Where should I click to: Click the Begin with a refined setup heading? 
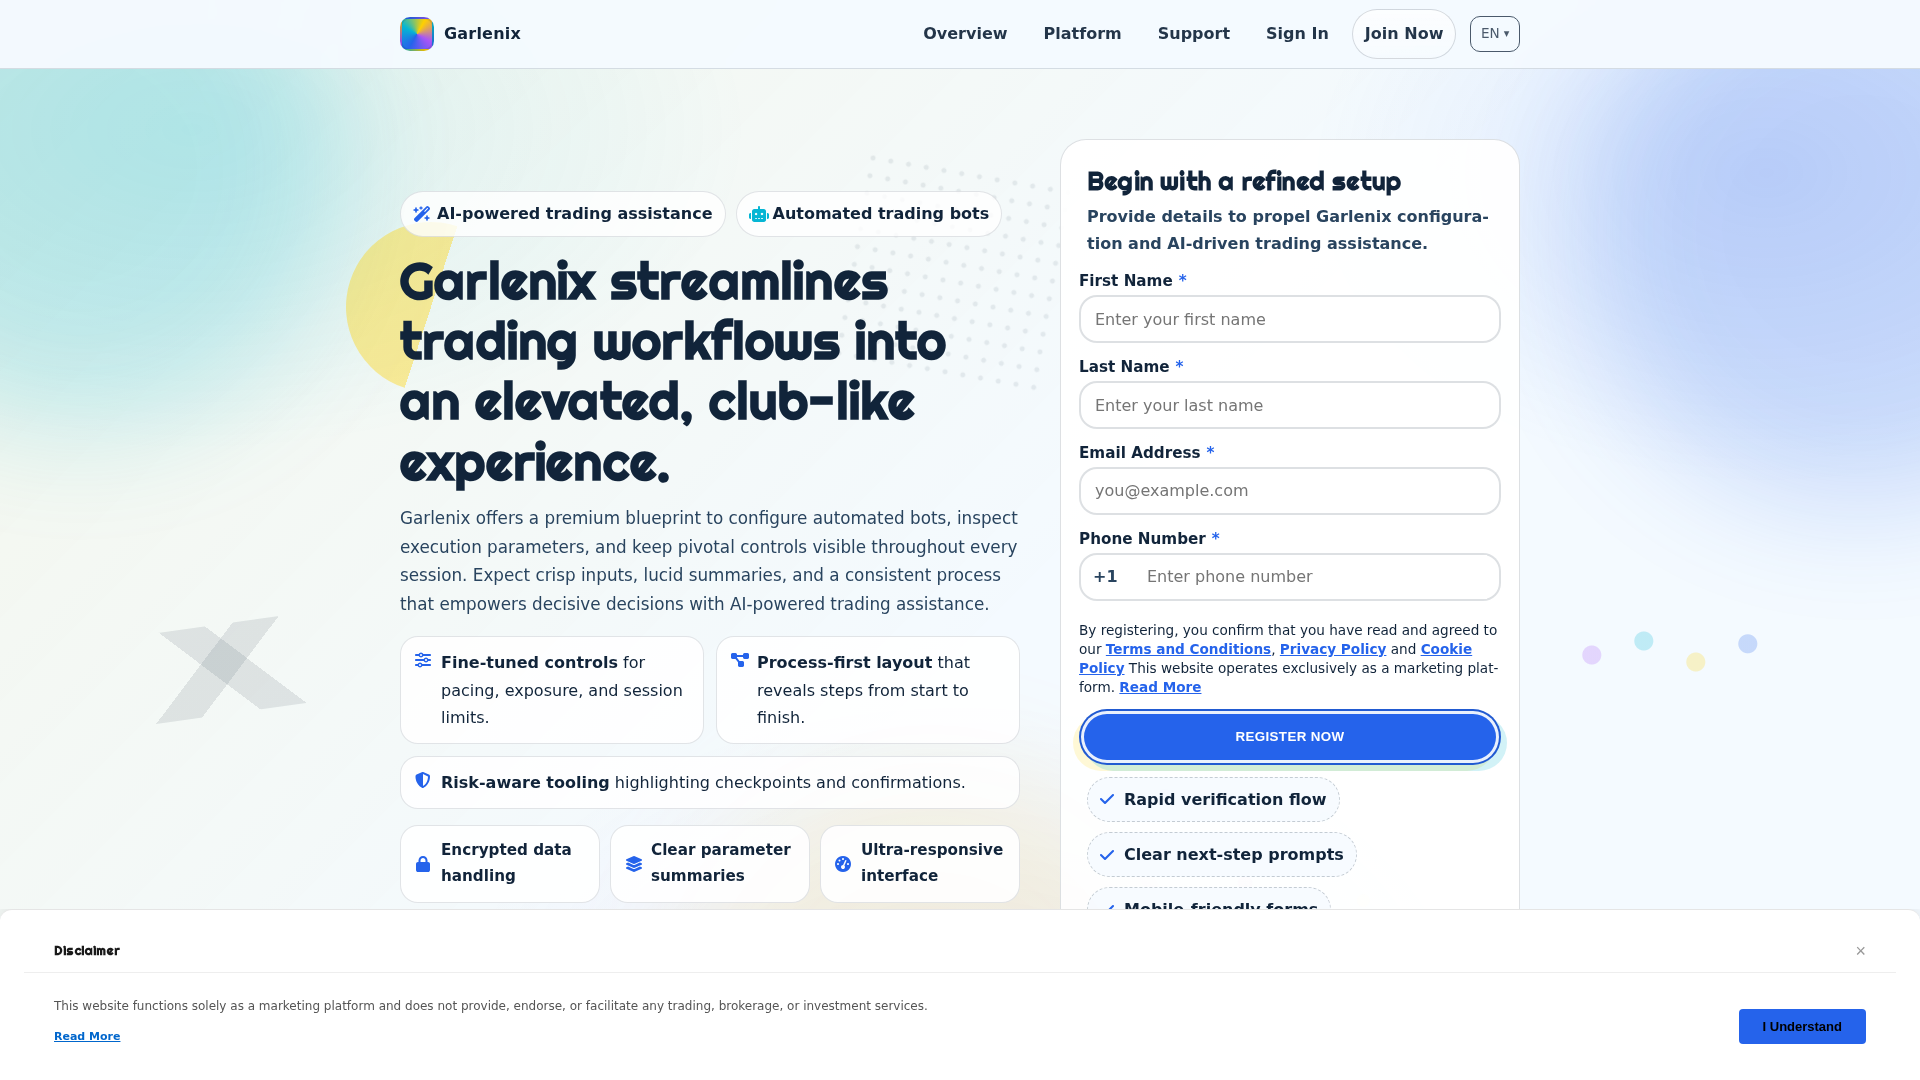tap(1244, 182)
